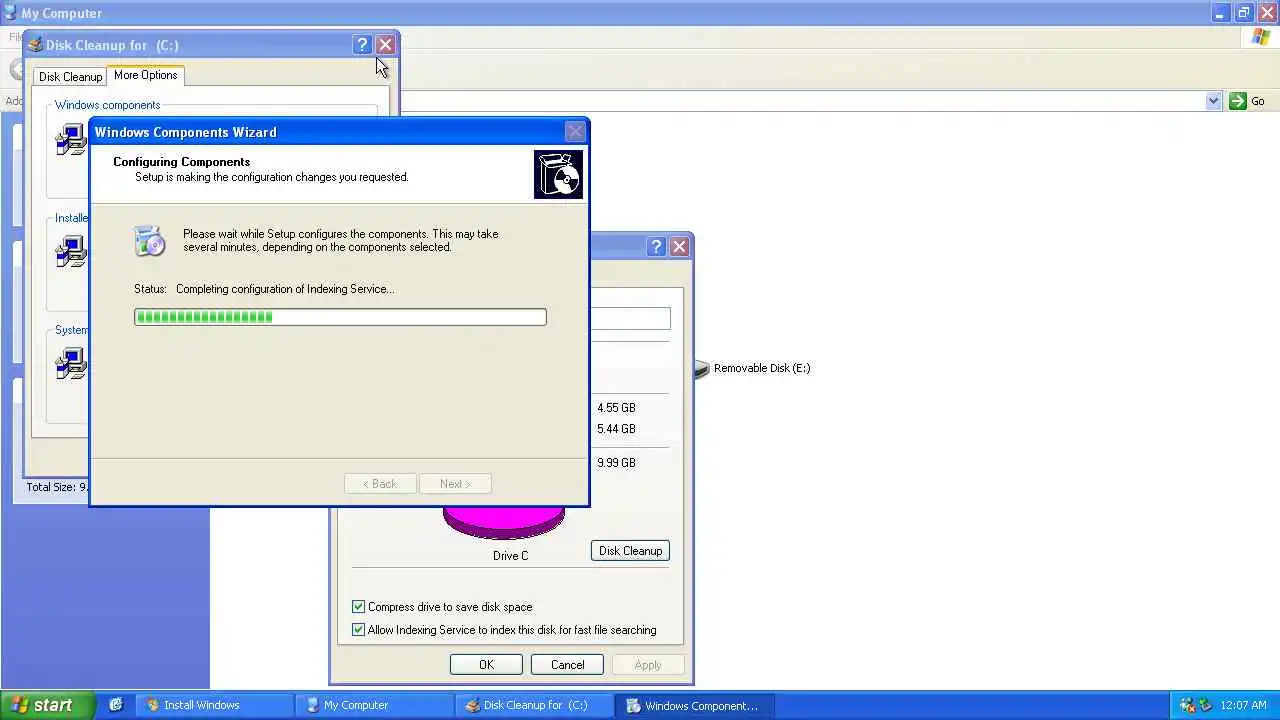Uncheck Compress drive to save disk space
The height and width of the screenshot is (720, 1280).
click(x=358, y=607)
